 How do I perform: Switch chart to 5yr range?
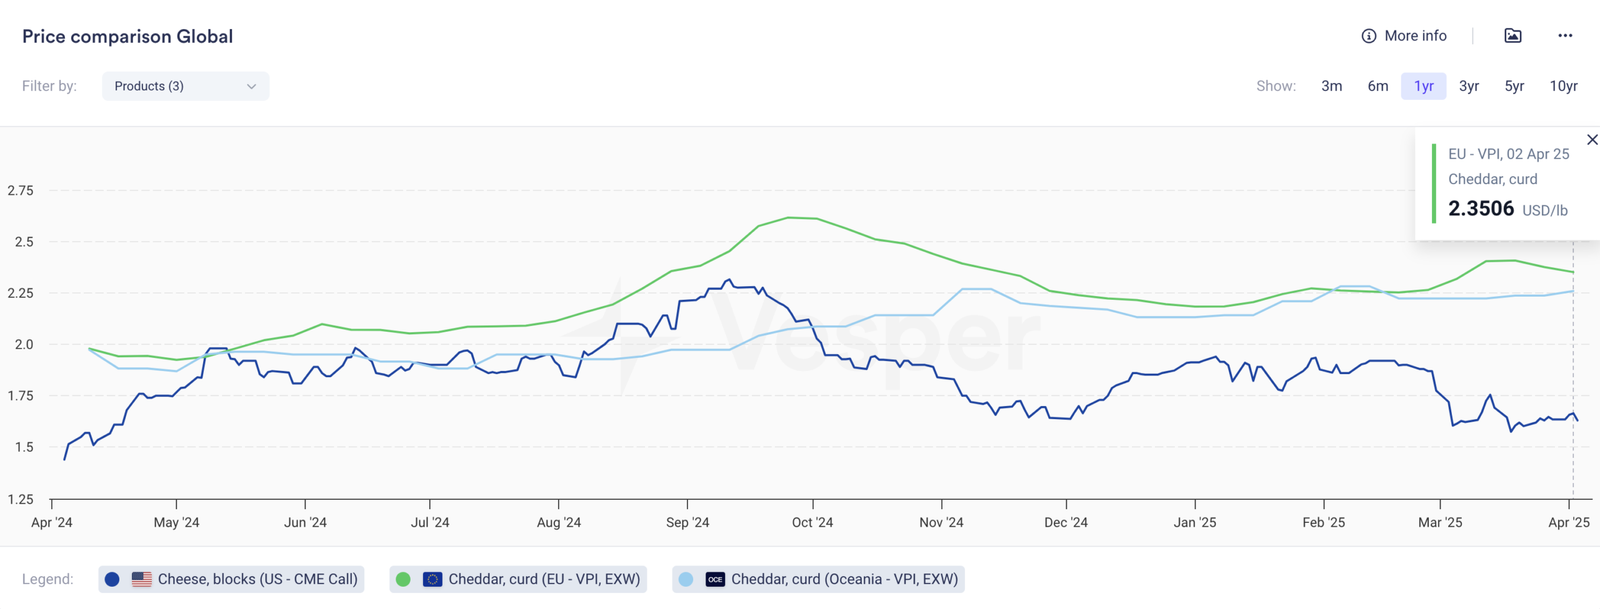1514,86
